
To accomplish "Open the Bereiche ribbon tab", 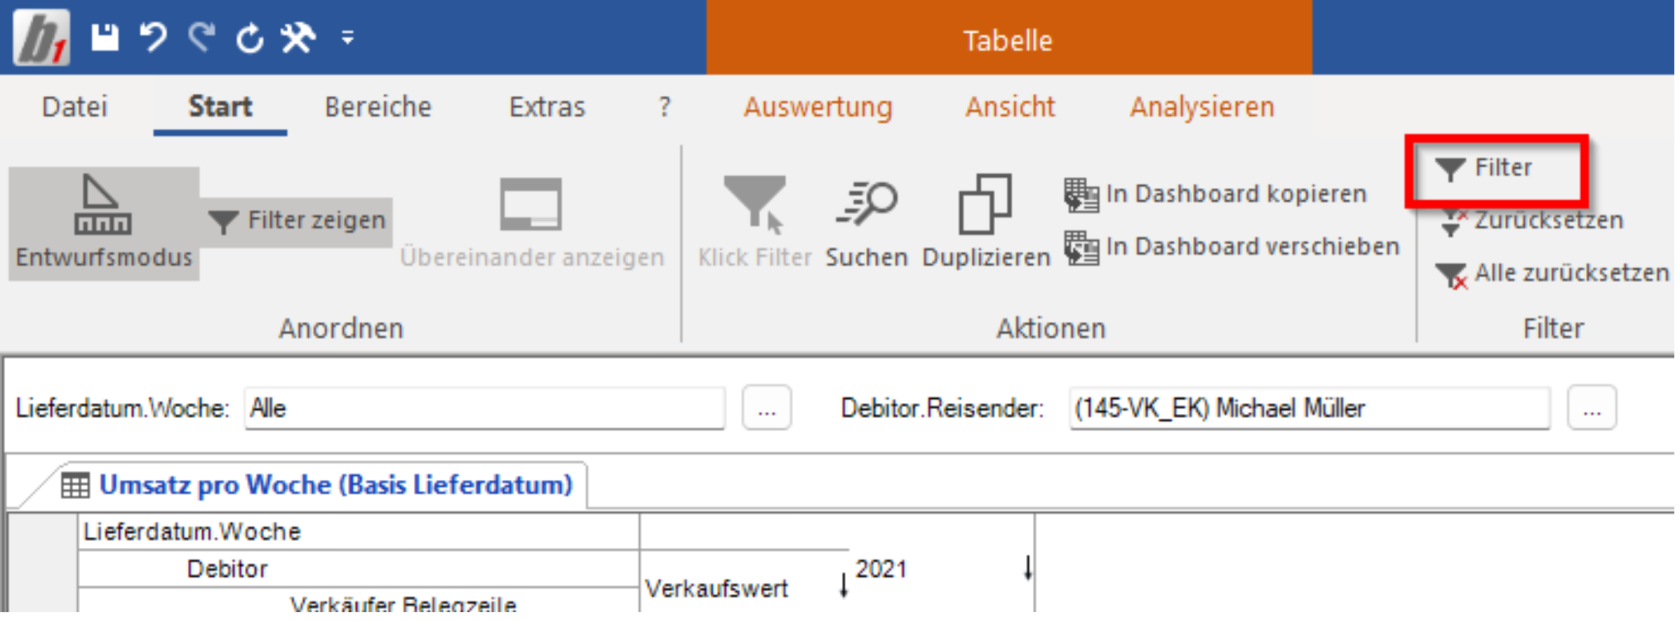I will pos(378,107).
